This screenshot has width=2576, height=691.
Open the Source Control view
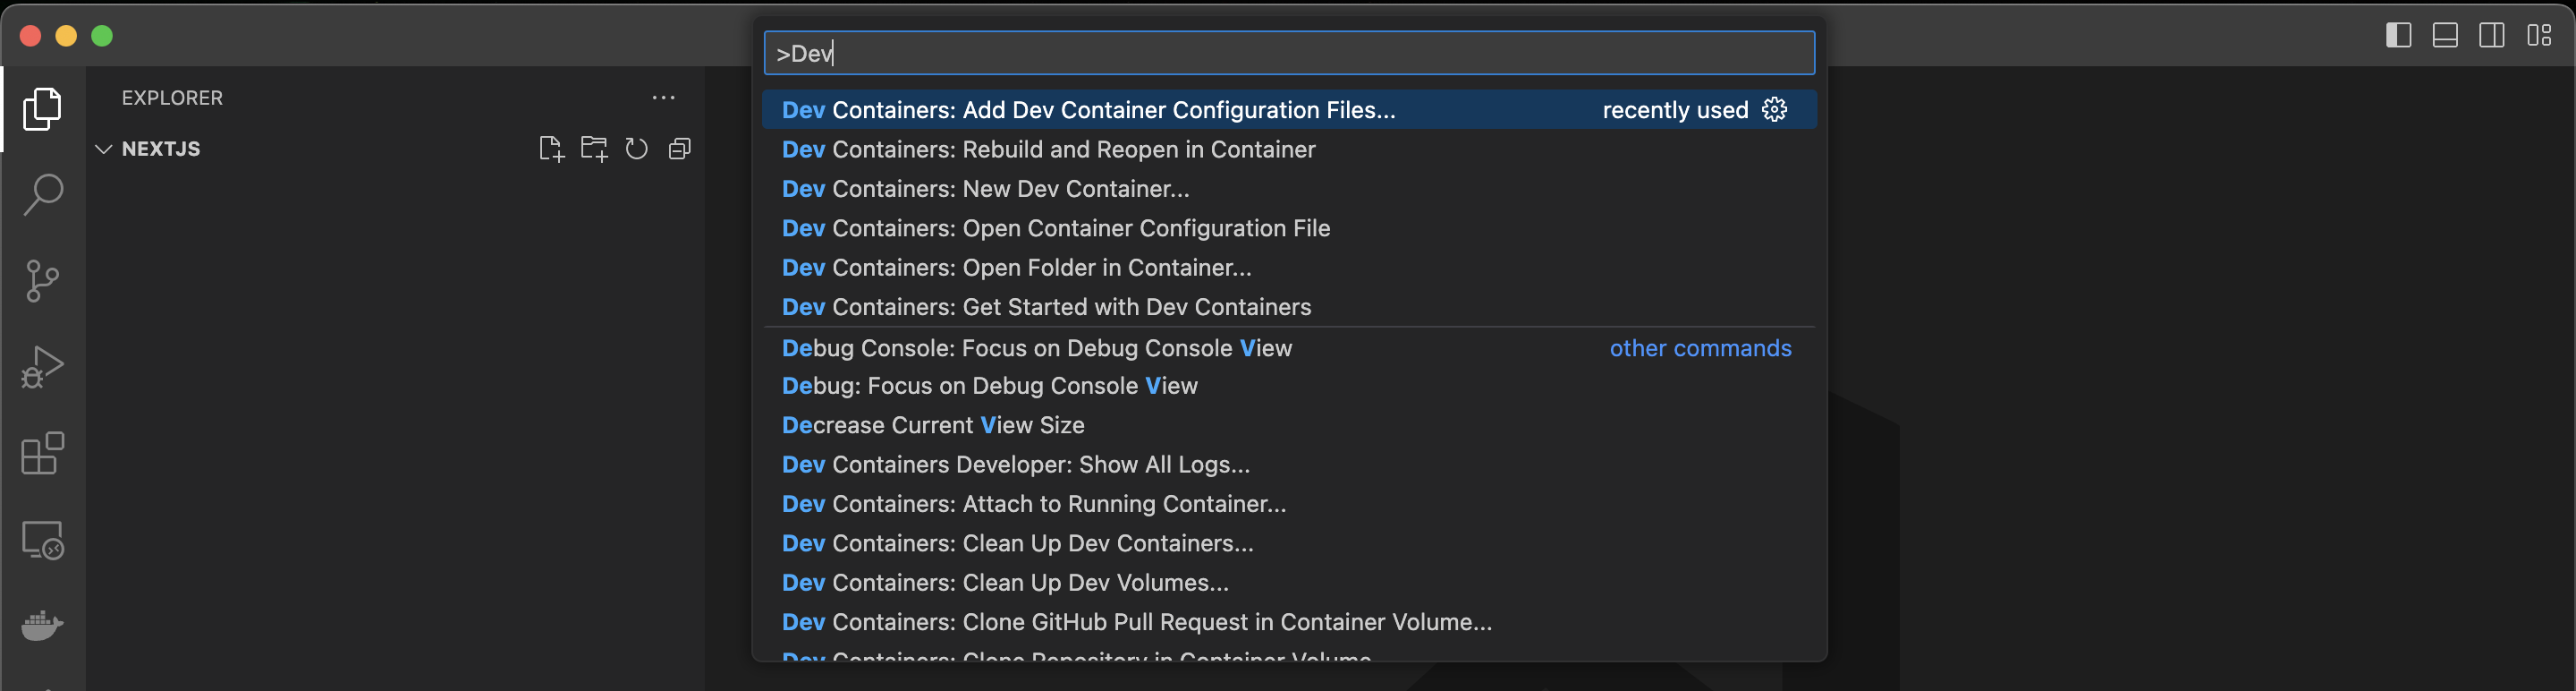[x=42, y=281]
